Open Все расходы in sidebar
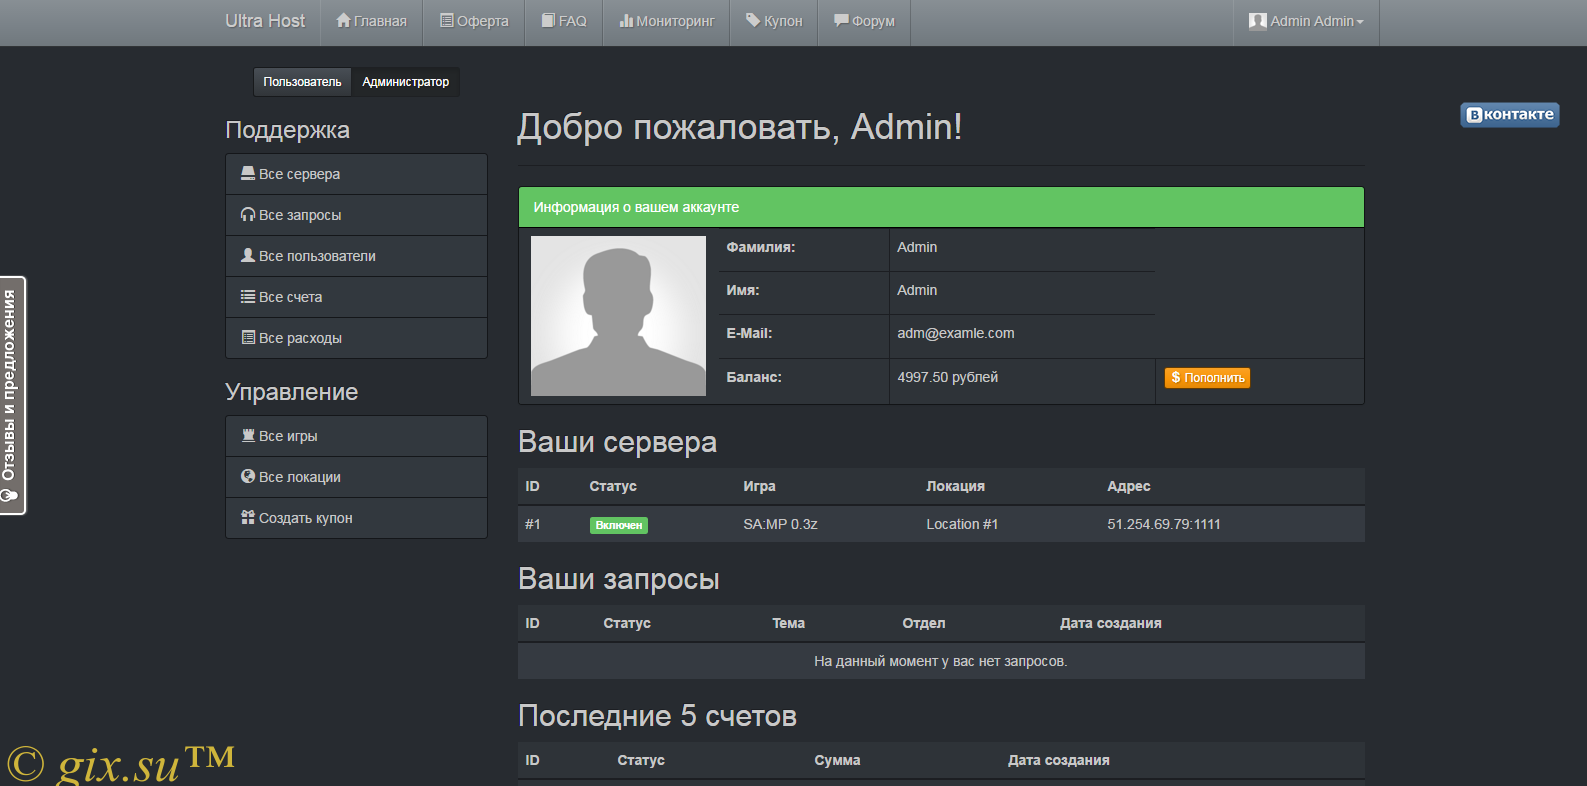Screen dimensions: 1587x786 (x=356, y=338)
